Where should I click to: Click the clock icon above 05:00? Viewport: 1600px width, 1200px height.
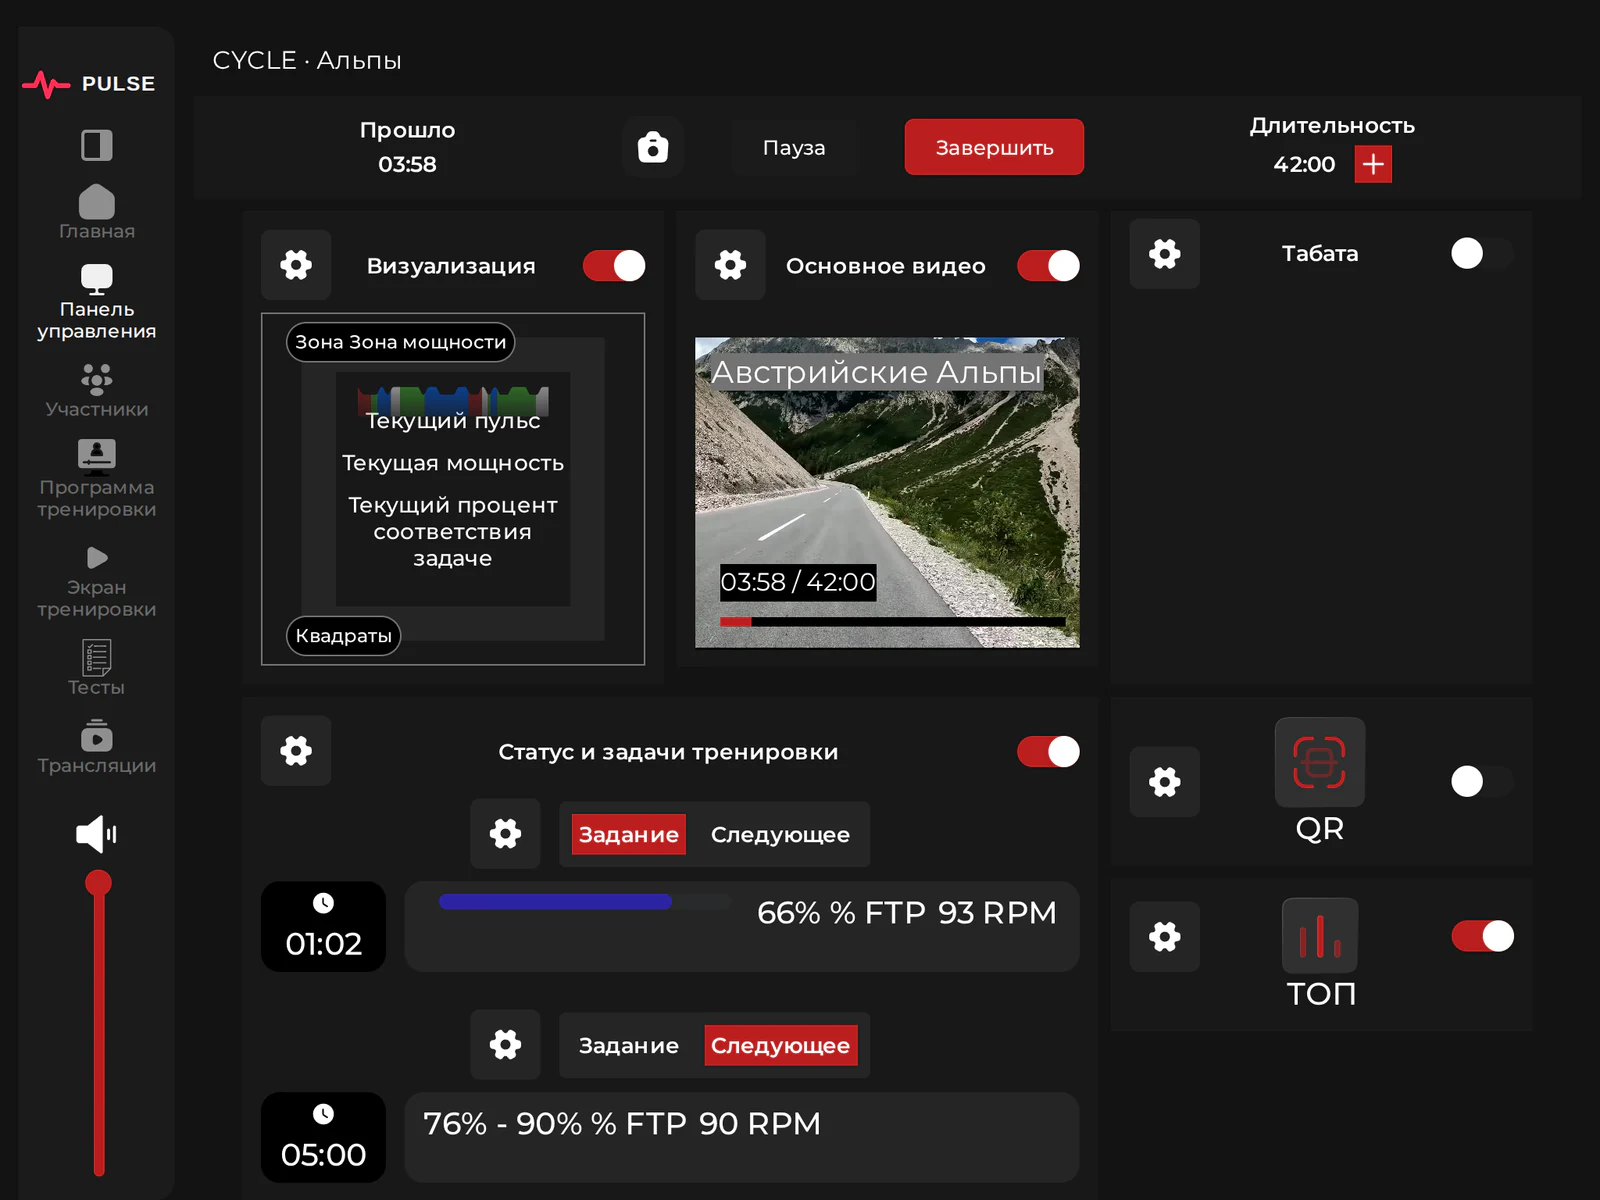pyautogui.click(x=323, y=1114)
